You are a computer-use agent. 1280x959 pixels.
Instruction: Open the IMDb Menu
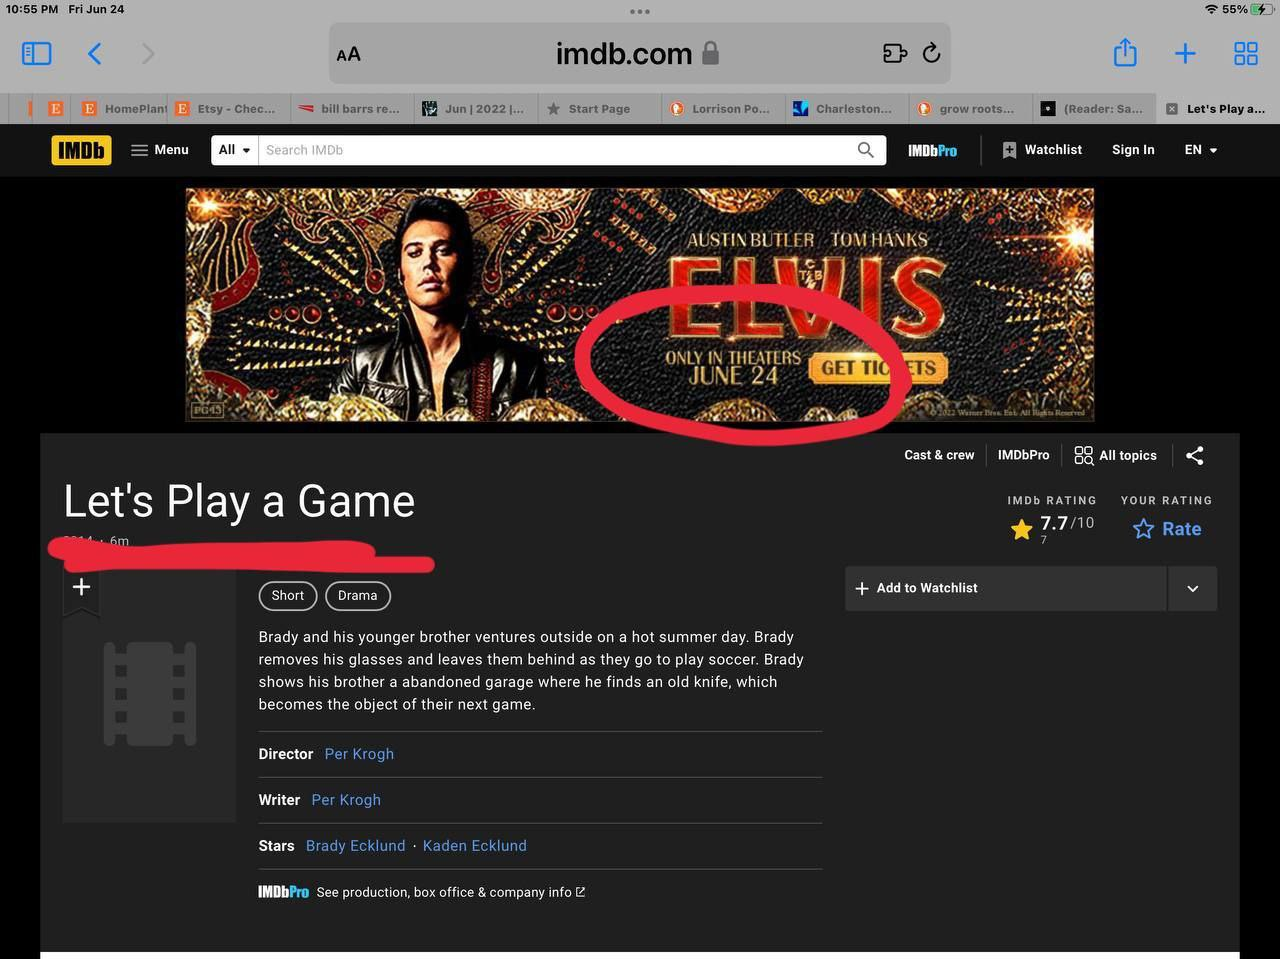(x=160, y=150)
